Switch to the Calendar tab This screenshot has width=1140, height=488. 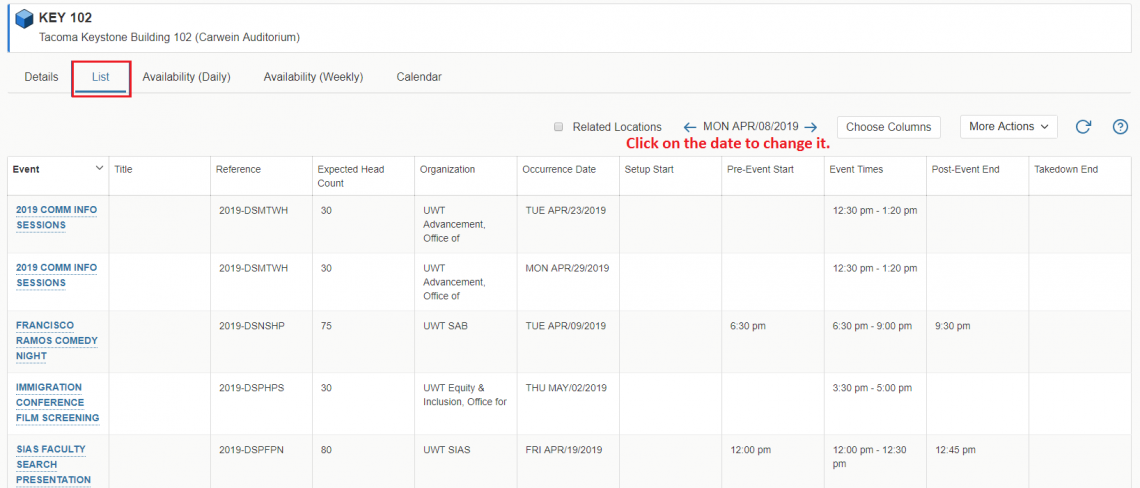(x=418, y=77)
